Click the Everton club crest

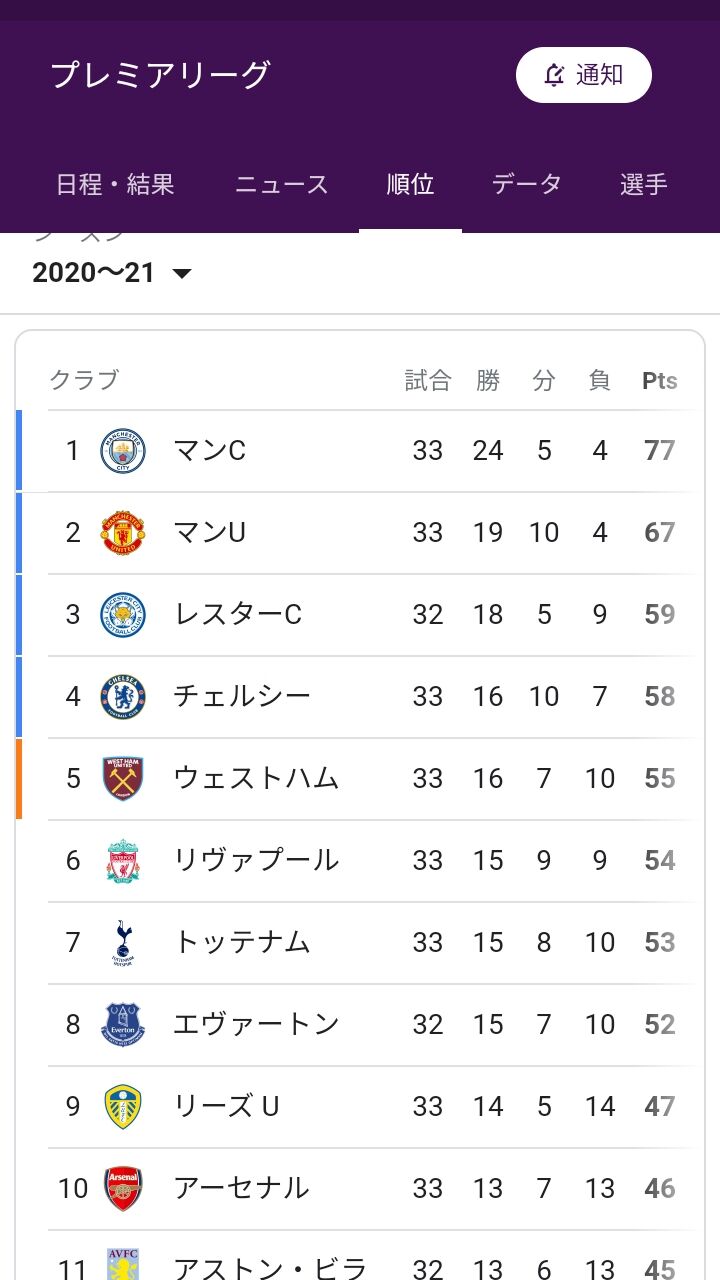pos(123,1025)
